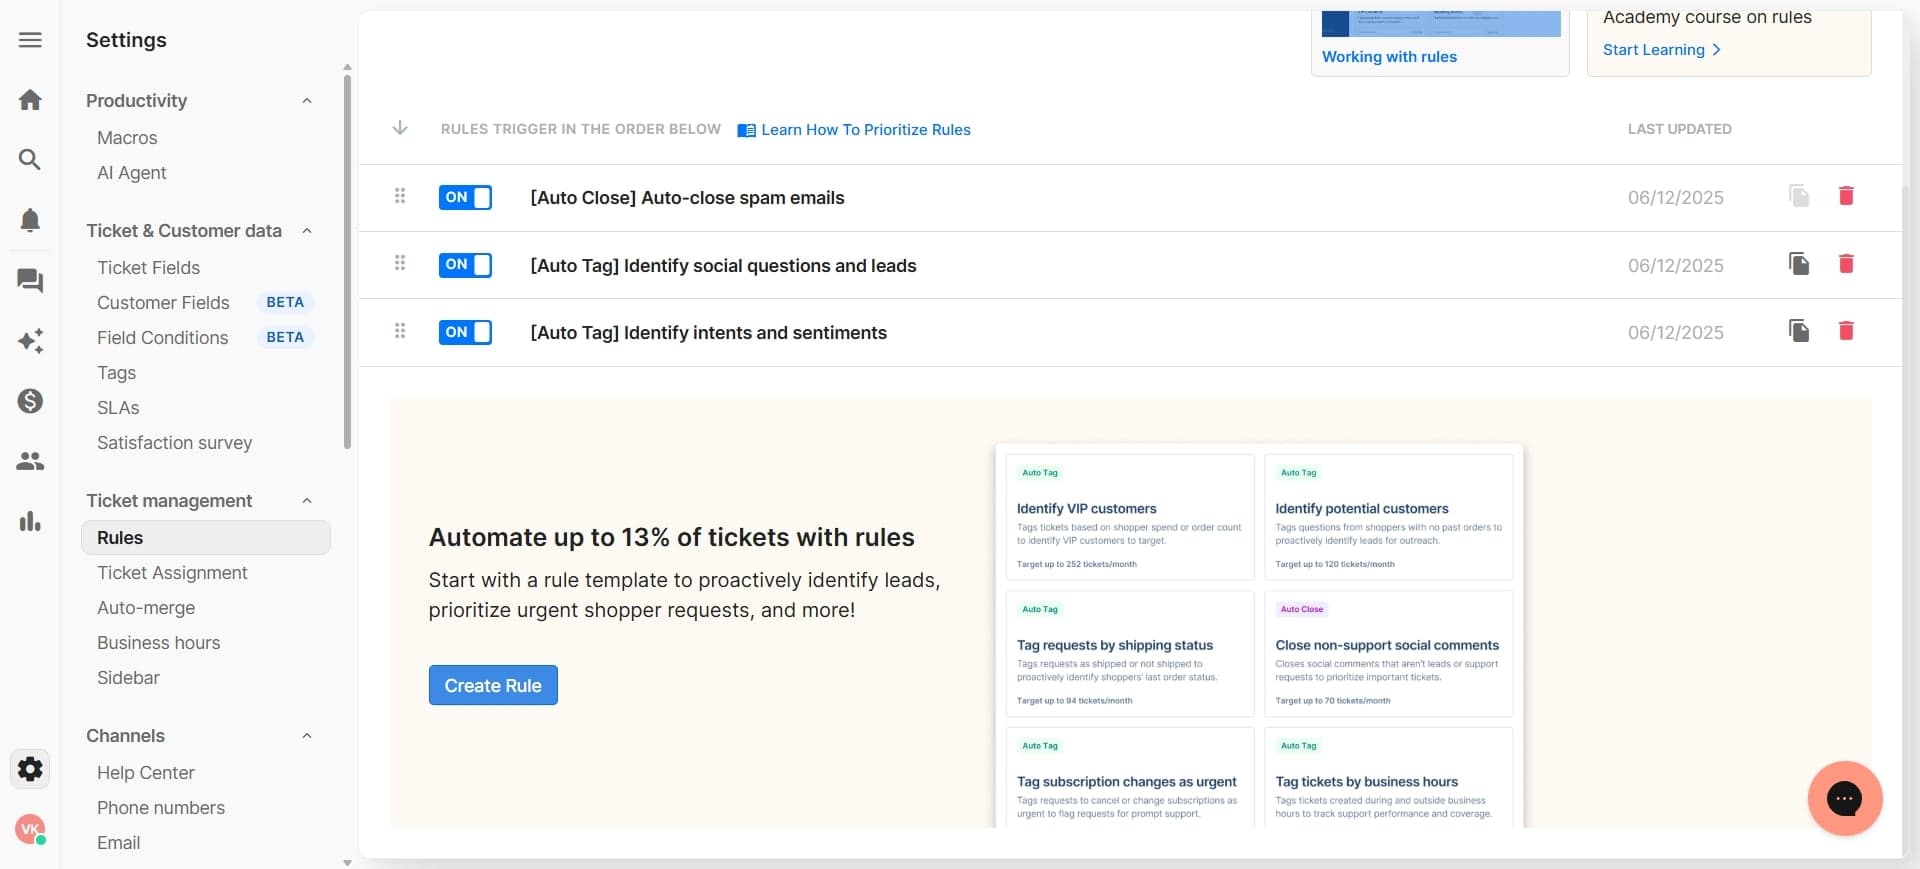
Task: Click the Create Rule button
Action: coord(493,685)
